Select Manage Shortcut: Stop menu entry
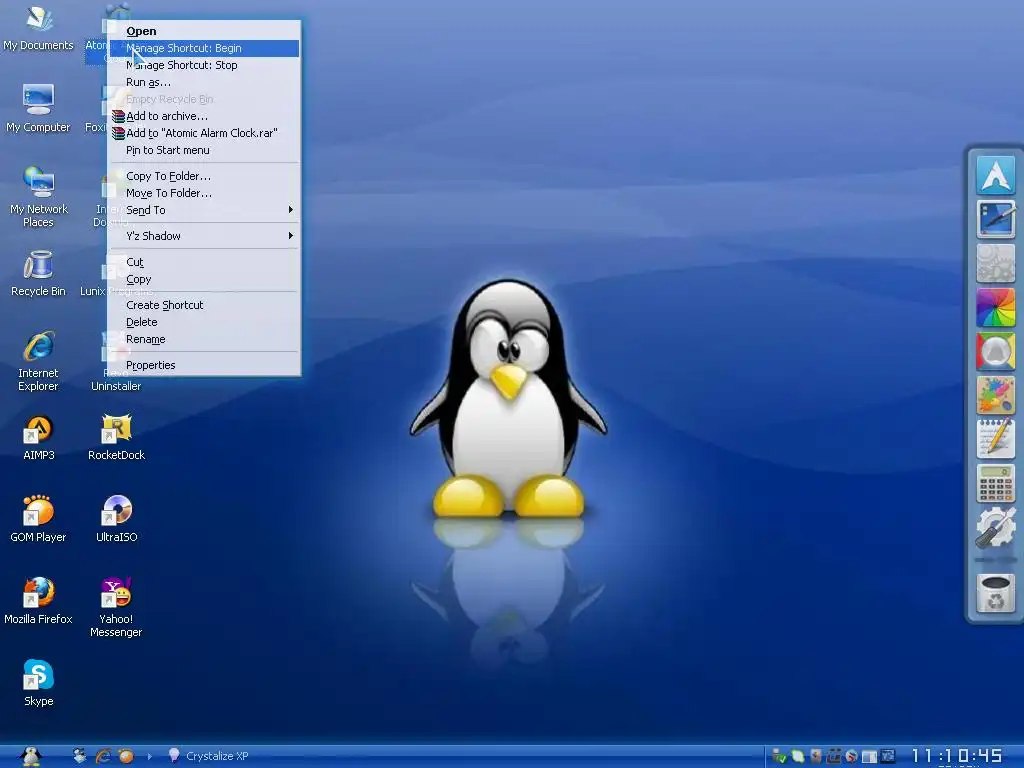This screenshot has width=1024, height=768. point(204,65)
